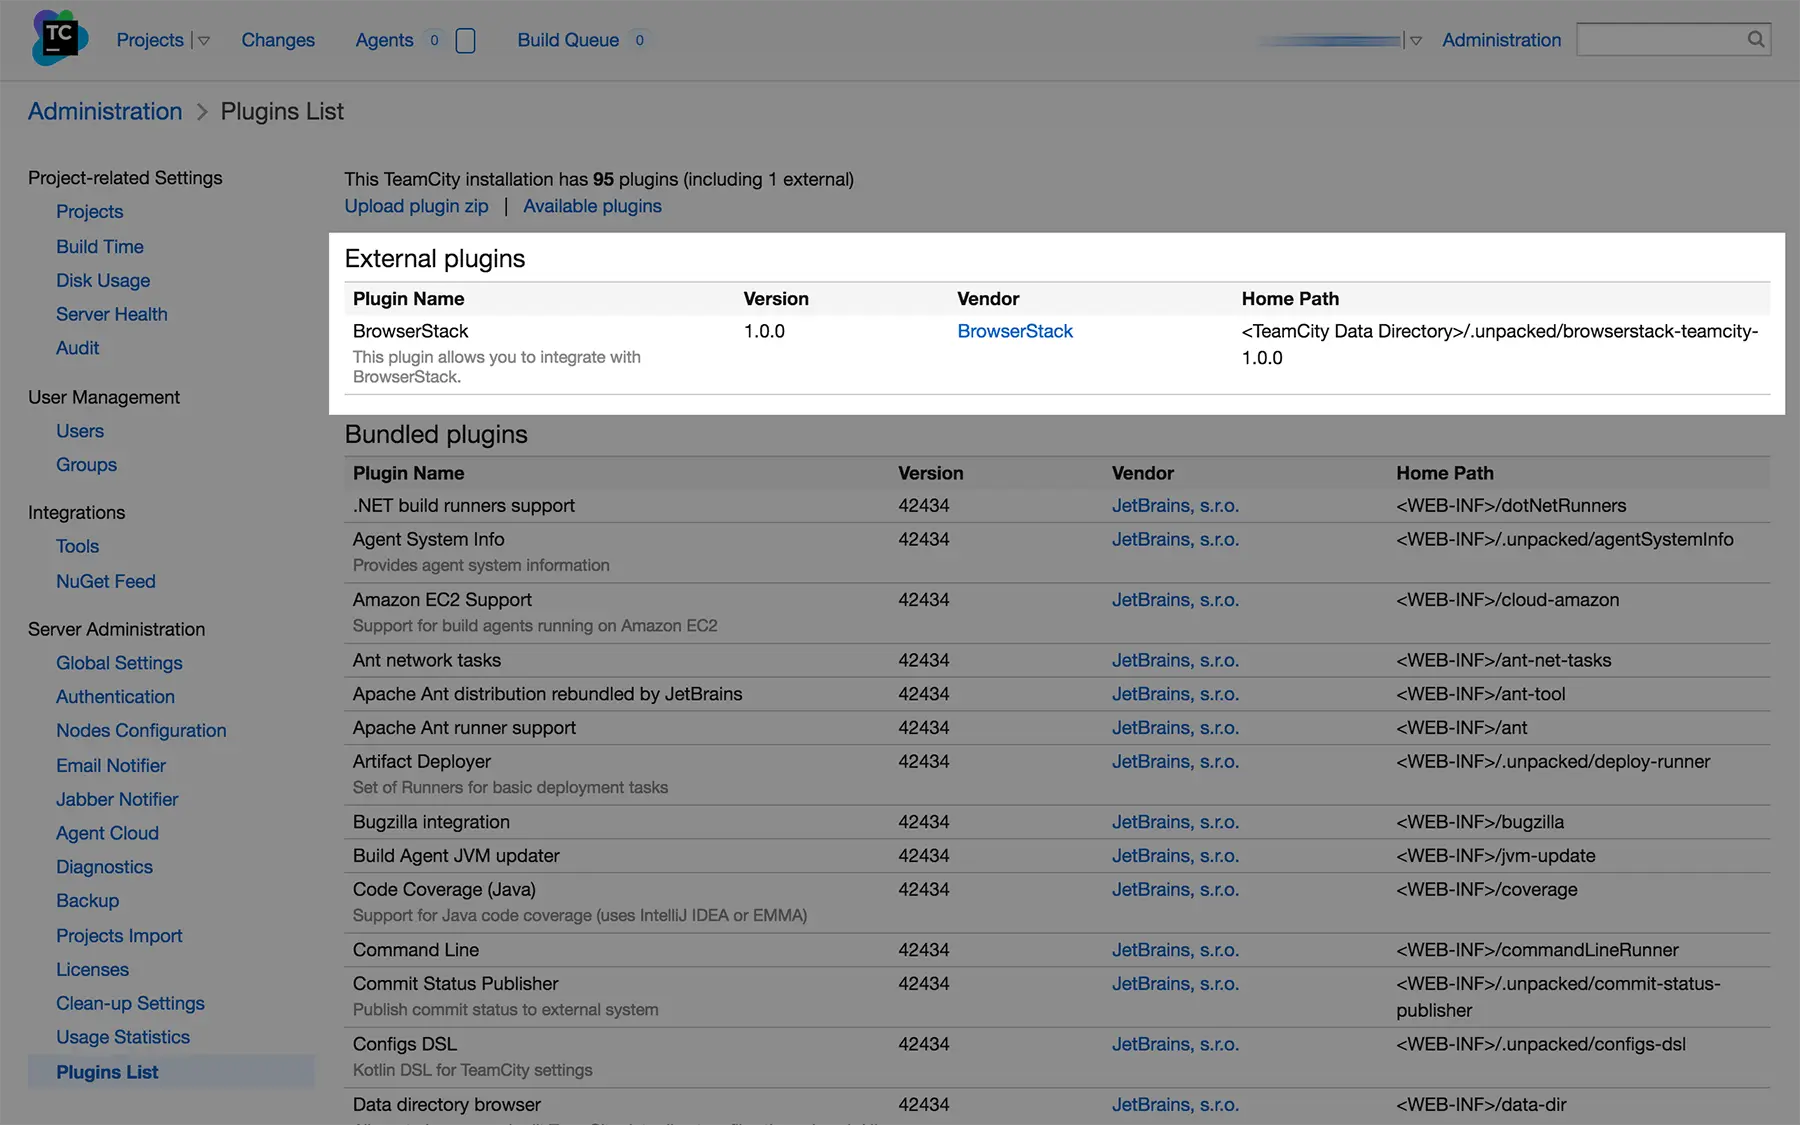Image resolution: width=1800 pixels, height=1125 pixels.
Task: Open the Agents page
Action: [384, 40]
